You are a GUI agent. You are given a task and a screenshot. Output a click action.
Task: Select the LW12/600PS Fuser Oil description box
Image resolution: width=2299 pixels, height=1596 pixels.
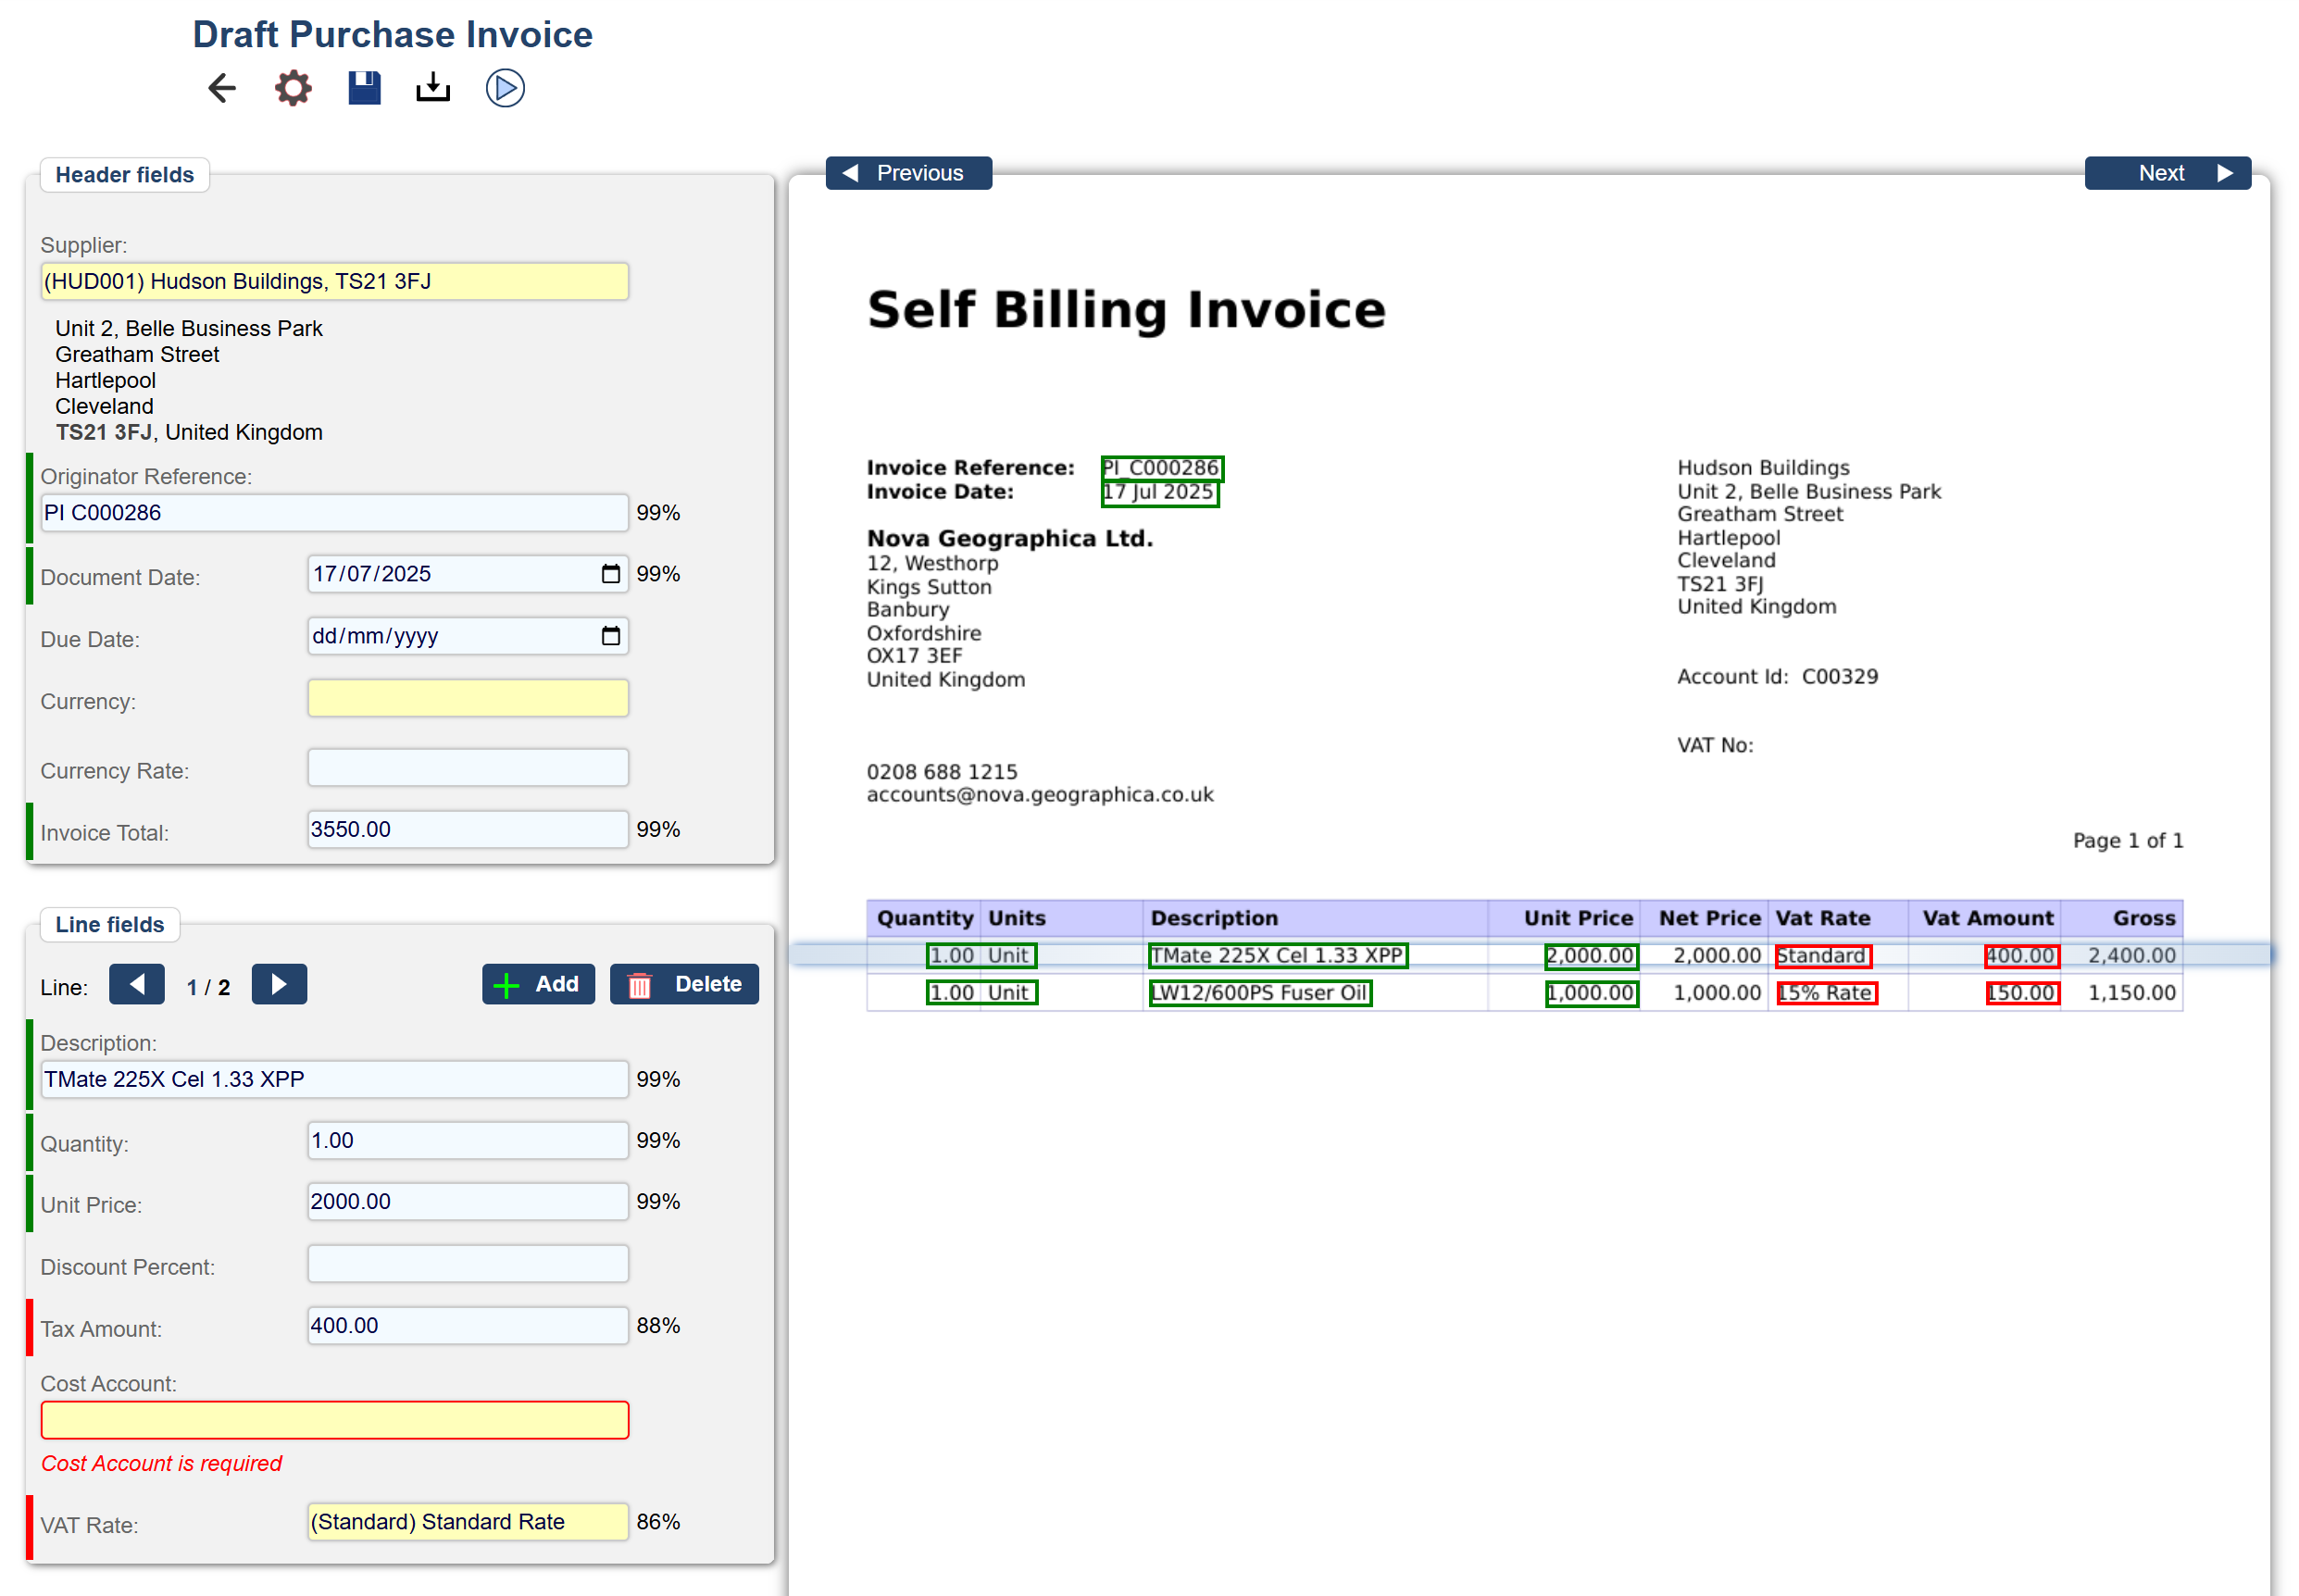1259,993
